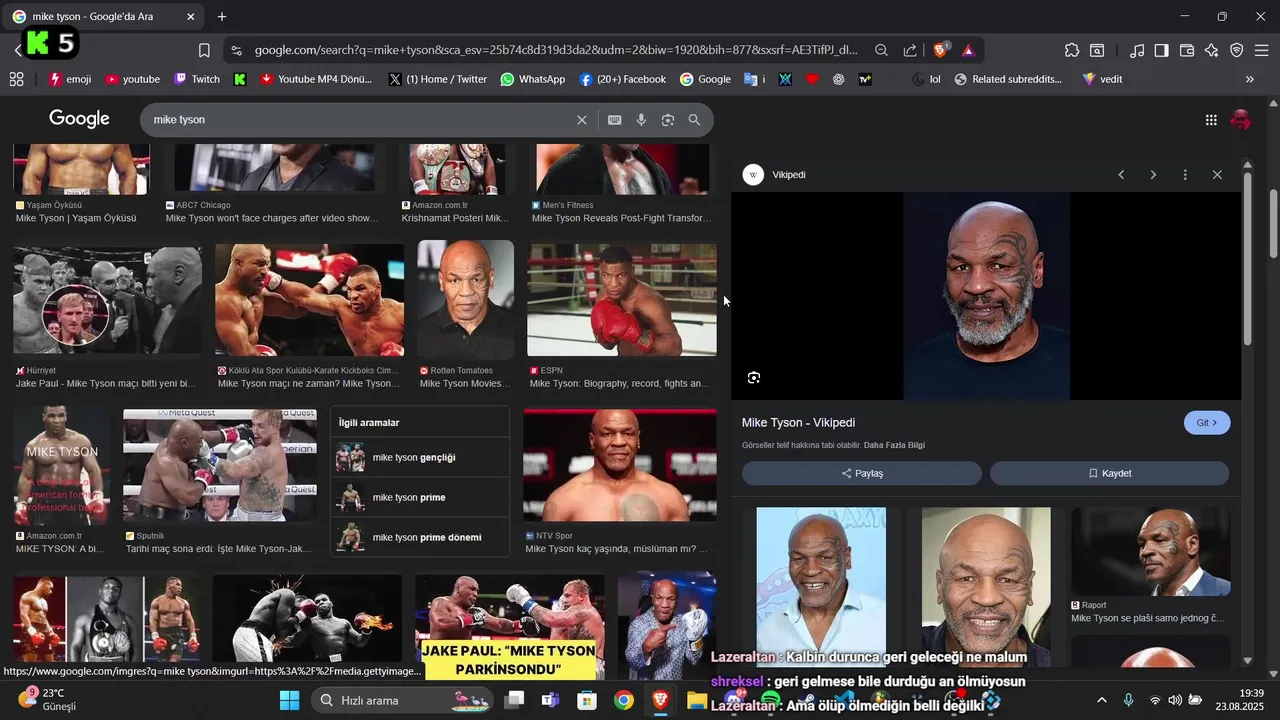Open the Brave Wallet icon

pos(1187,50)
